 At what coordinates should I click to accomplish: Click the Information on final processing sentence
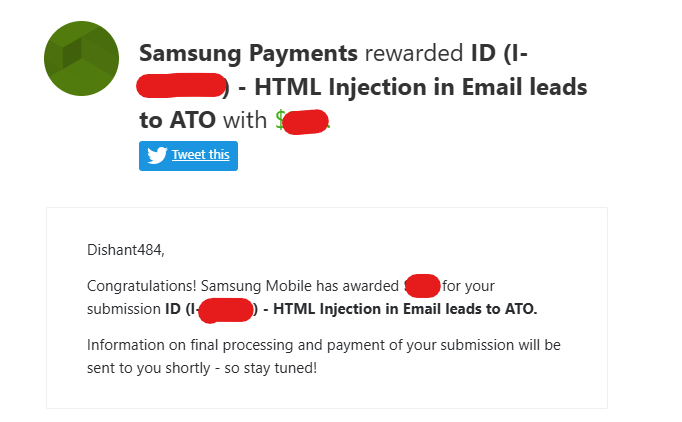(324, 356)
